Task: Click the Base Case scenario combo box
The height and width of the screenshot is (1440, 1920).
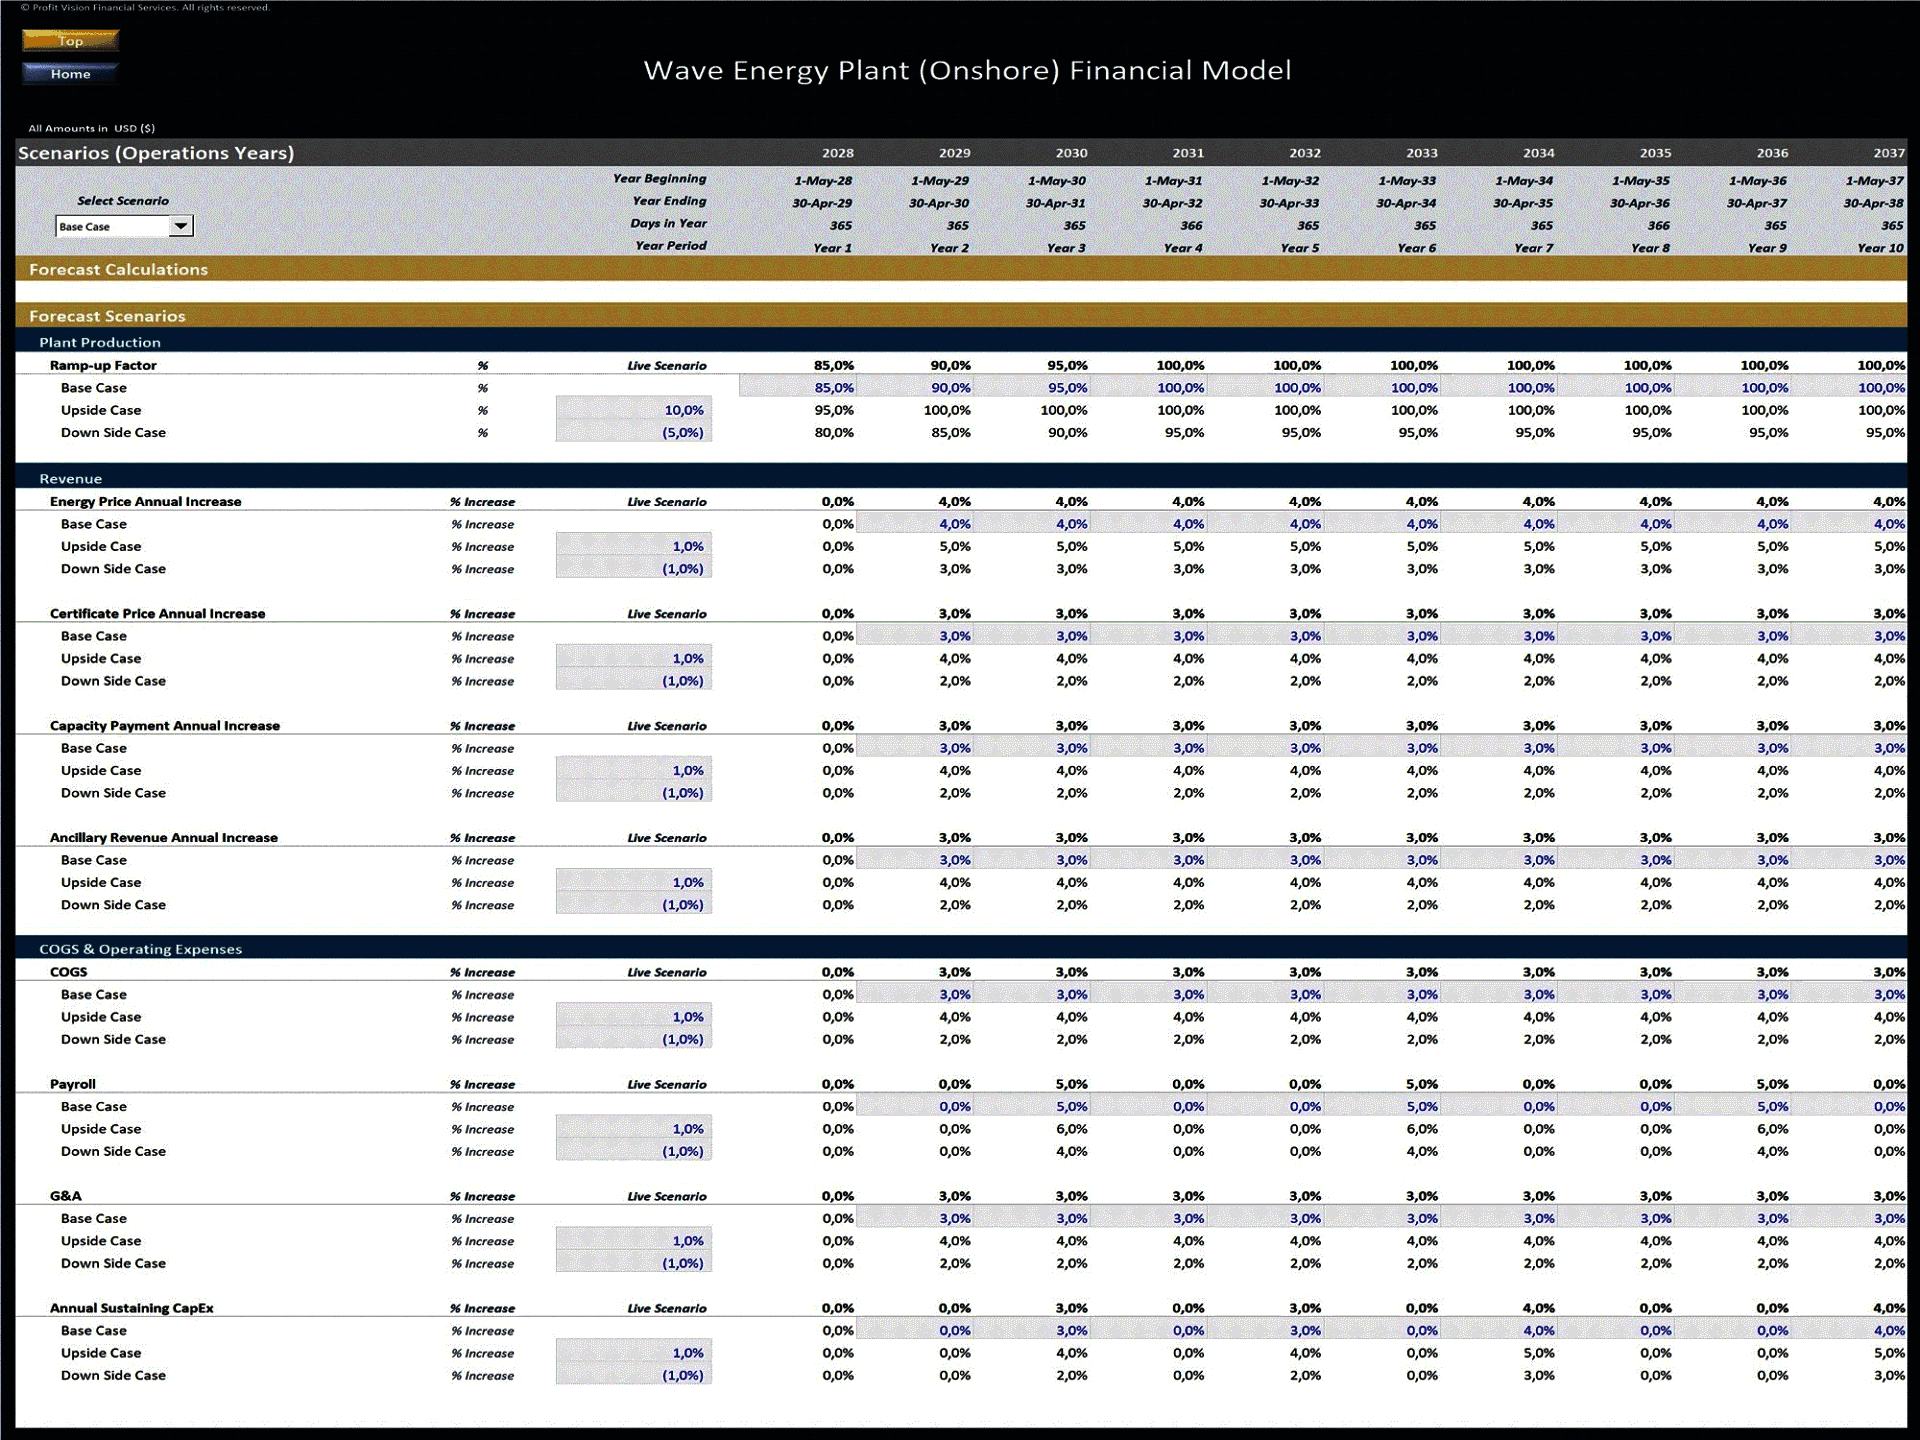Action: coord(124,226)
